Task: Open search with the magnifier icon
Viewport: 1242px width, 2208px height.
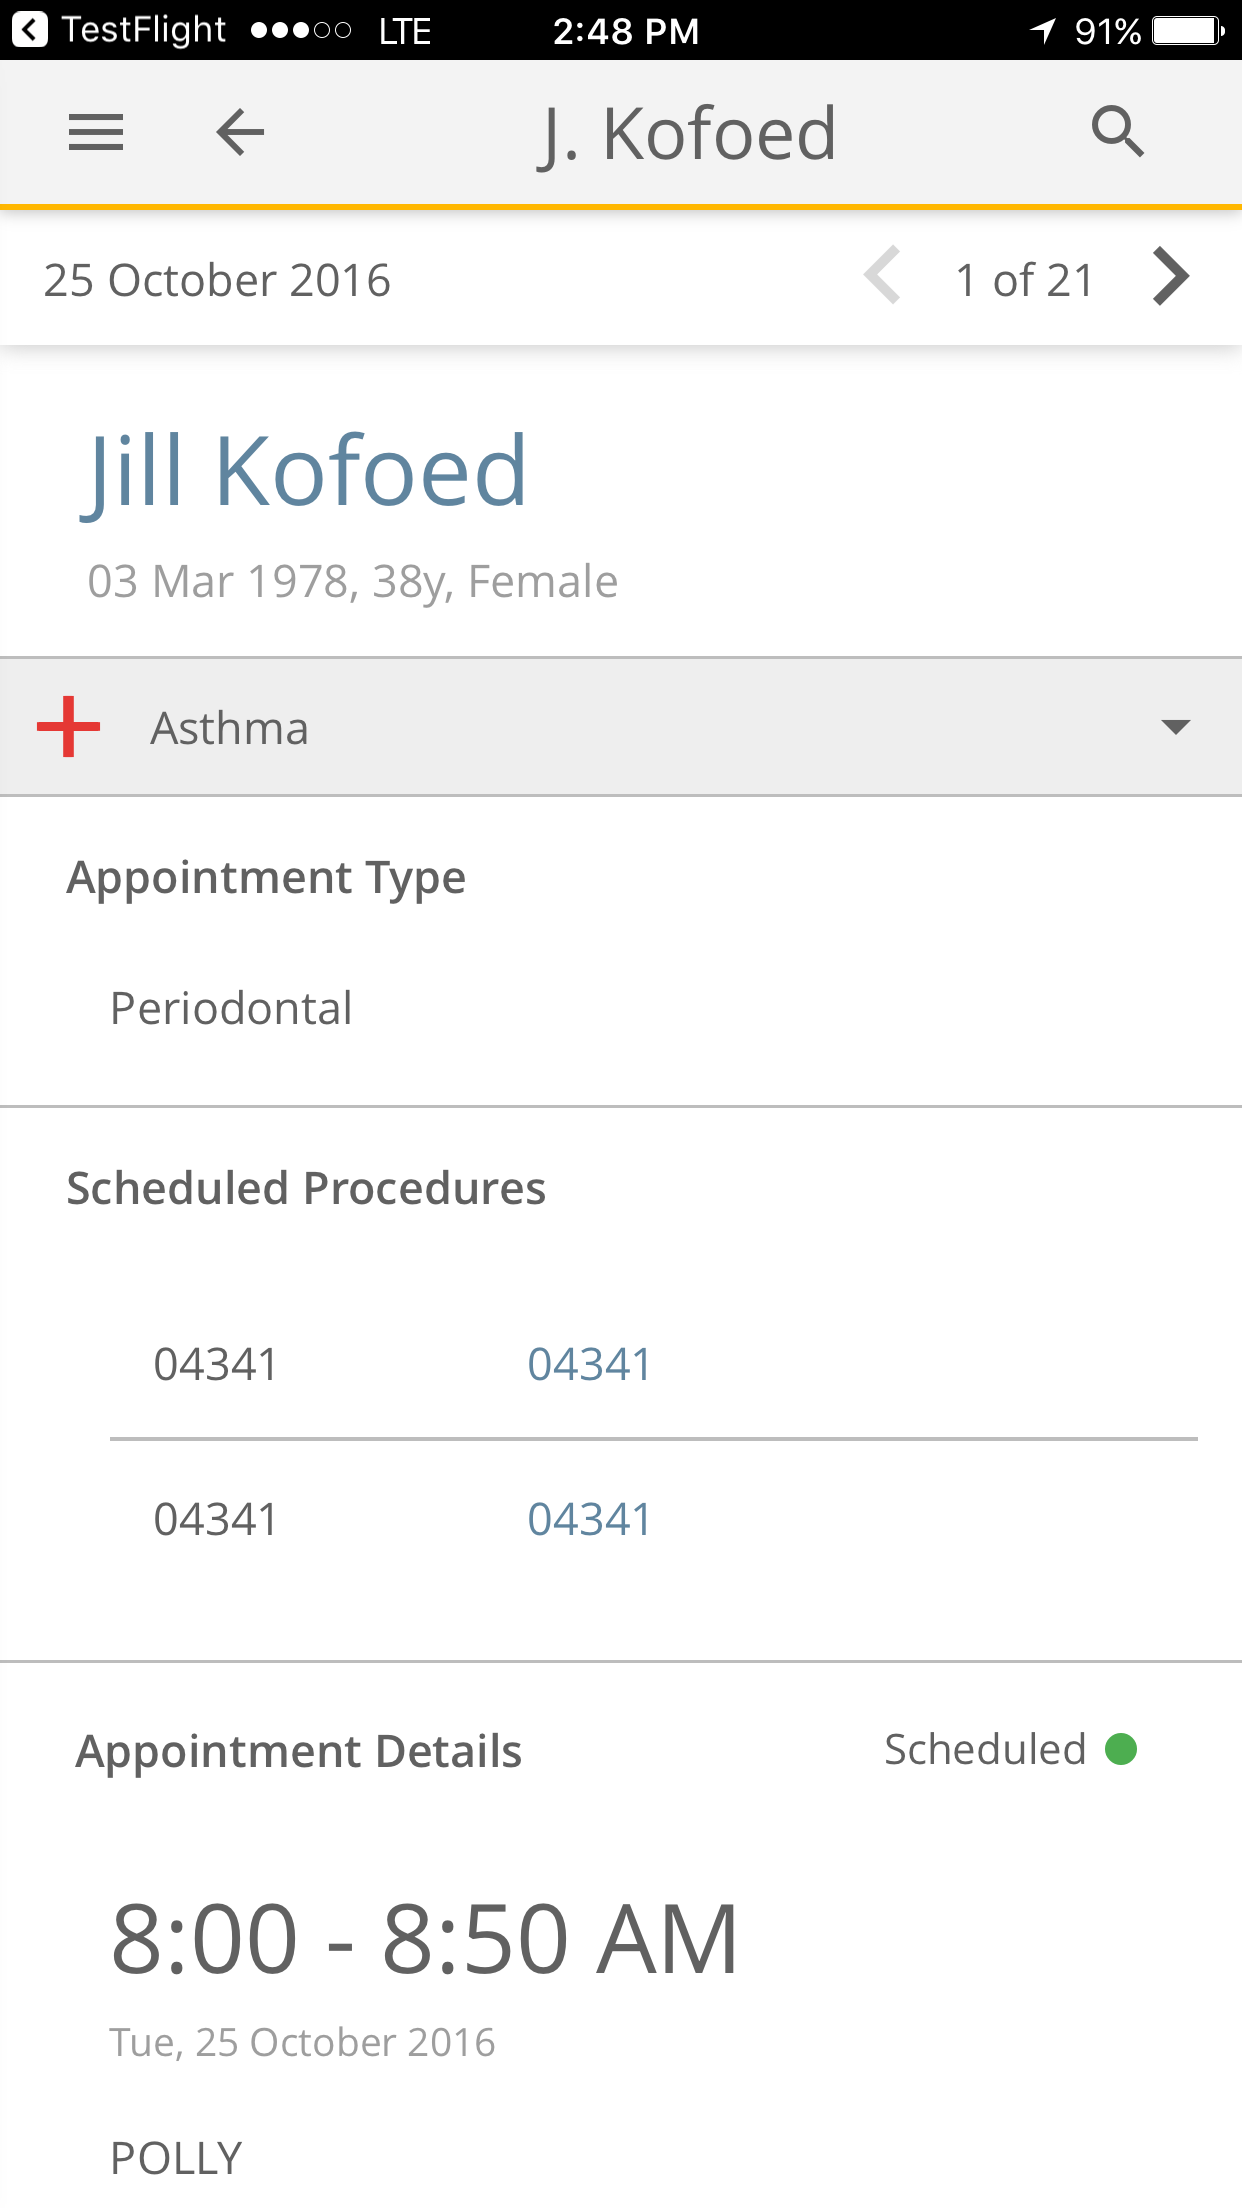Action: pyautogui.click(x=1117, y=132)
